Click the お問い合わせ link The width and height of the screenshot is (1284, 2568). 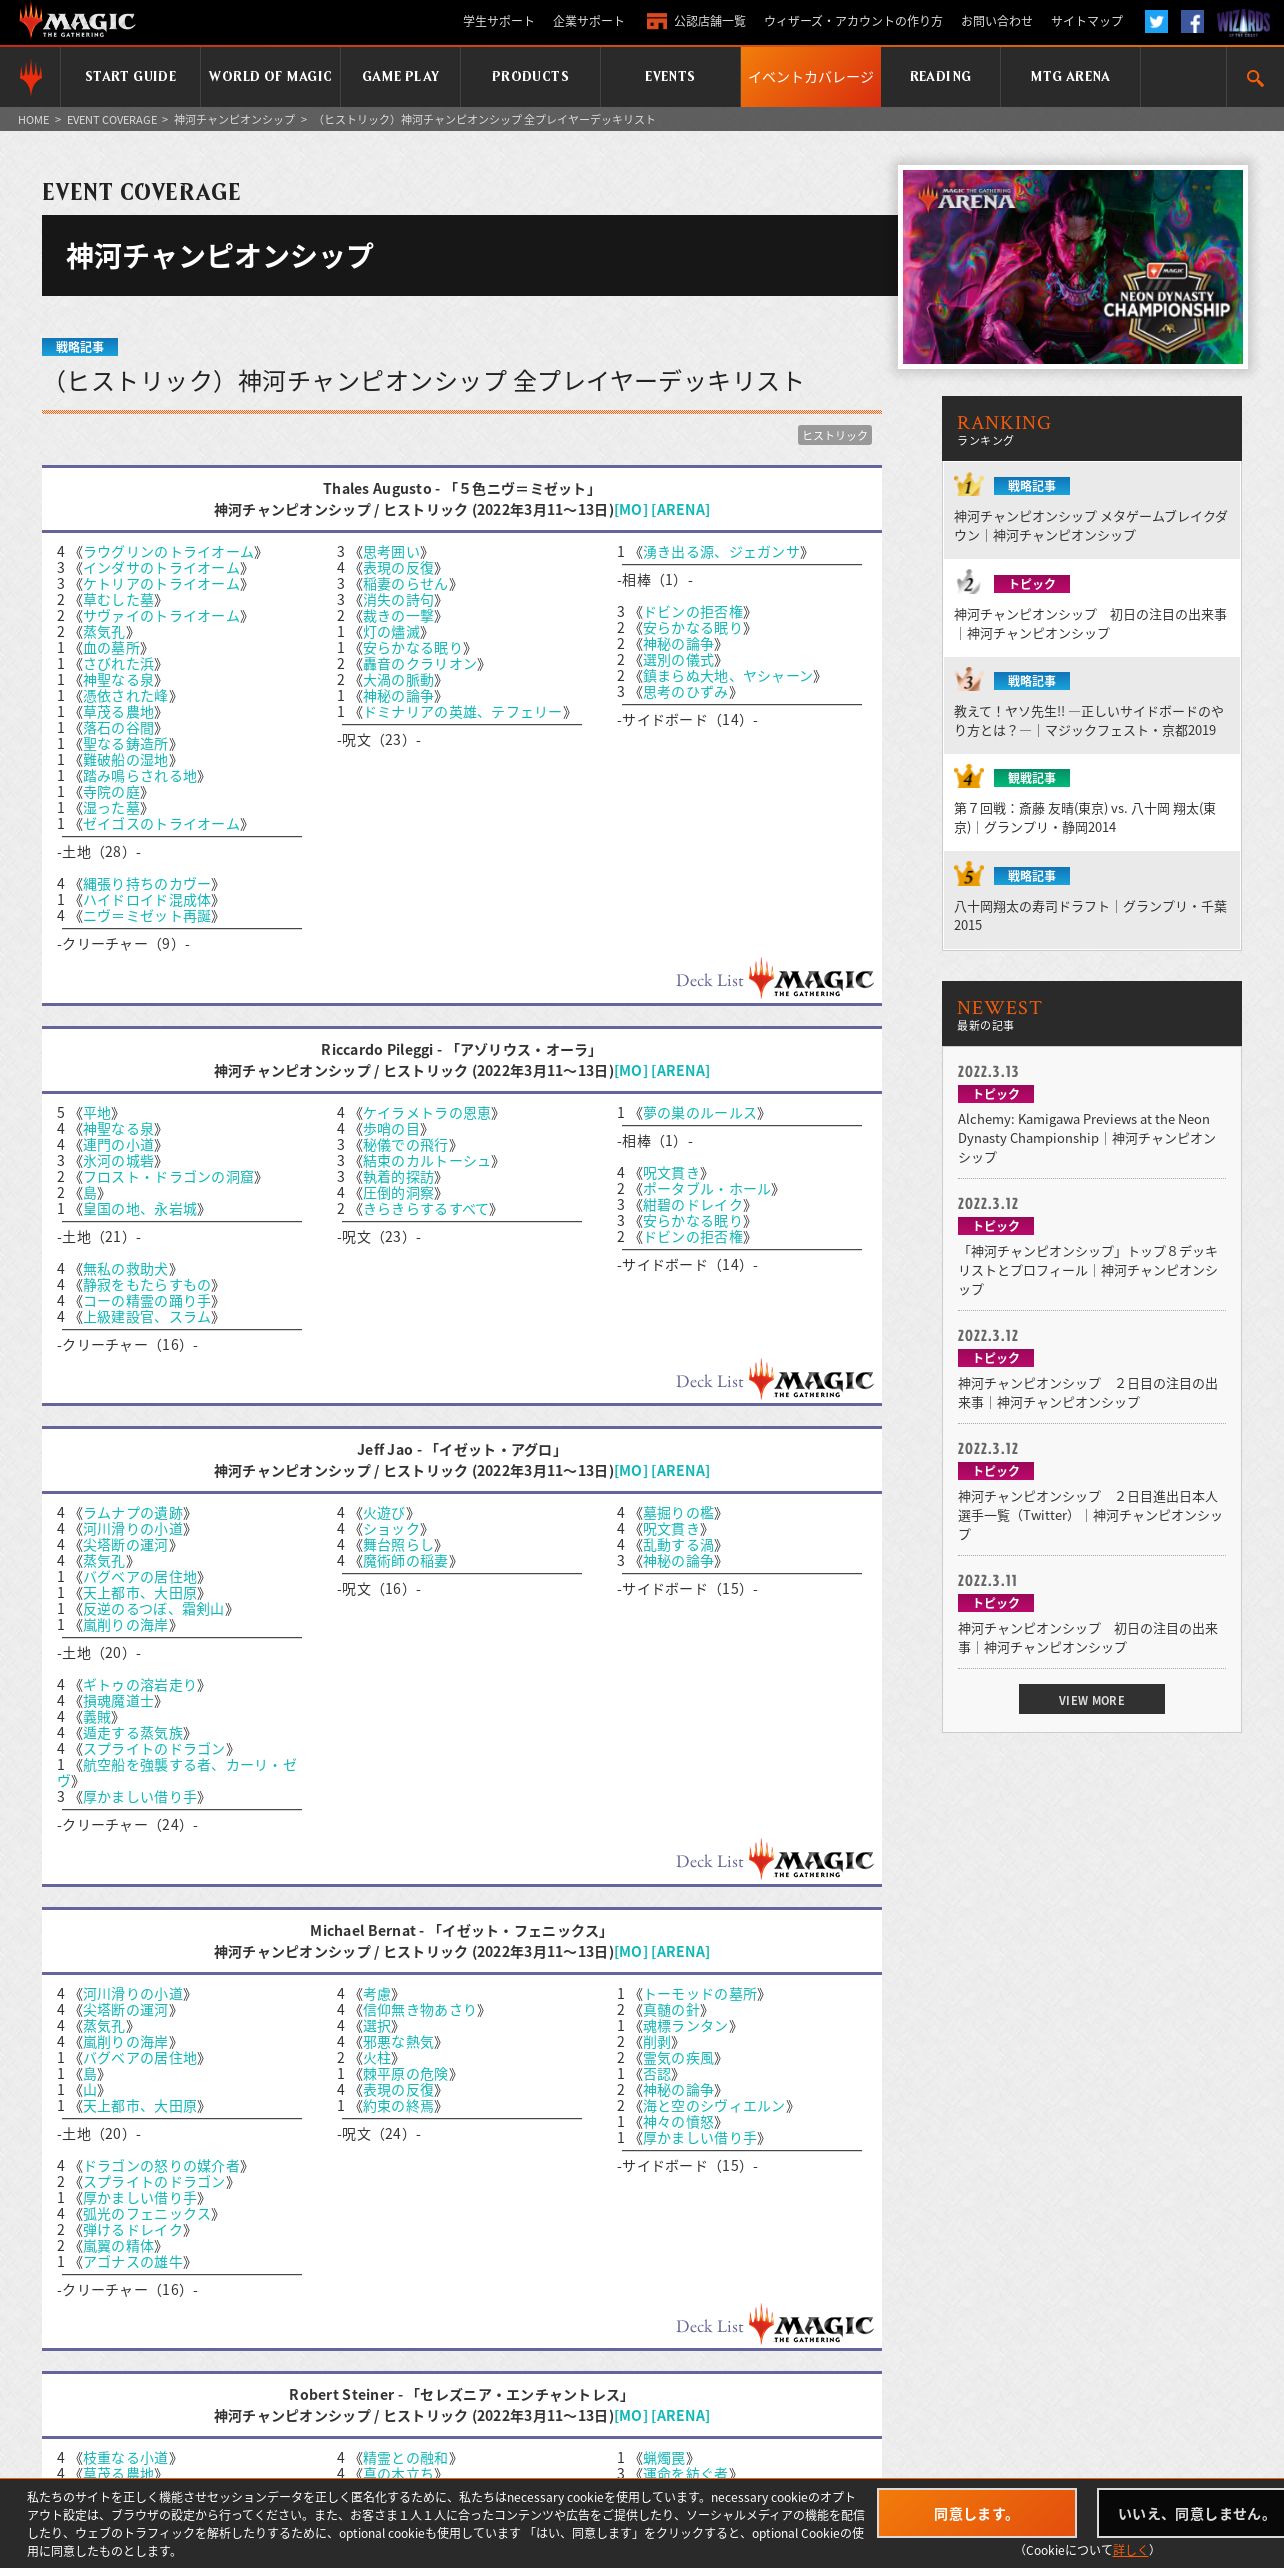coord(996,21)
